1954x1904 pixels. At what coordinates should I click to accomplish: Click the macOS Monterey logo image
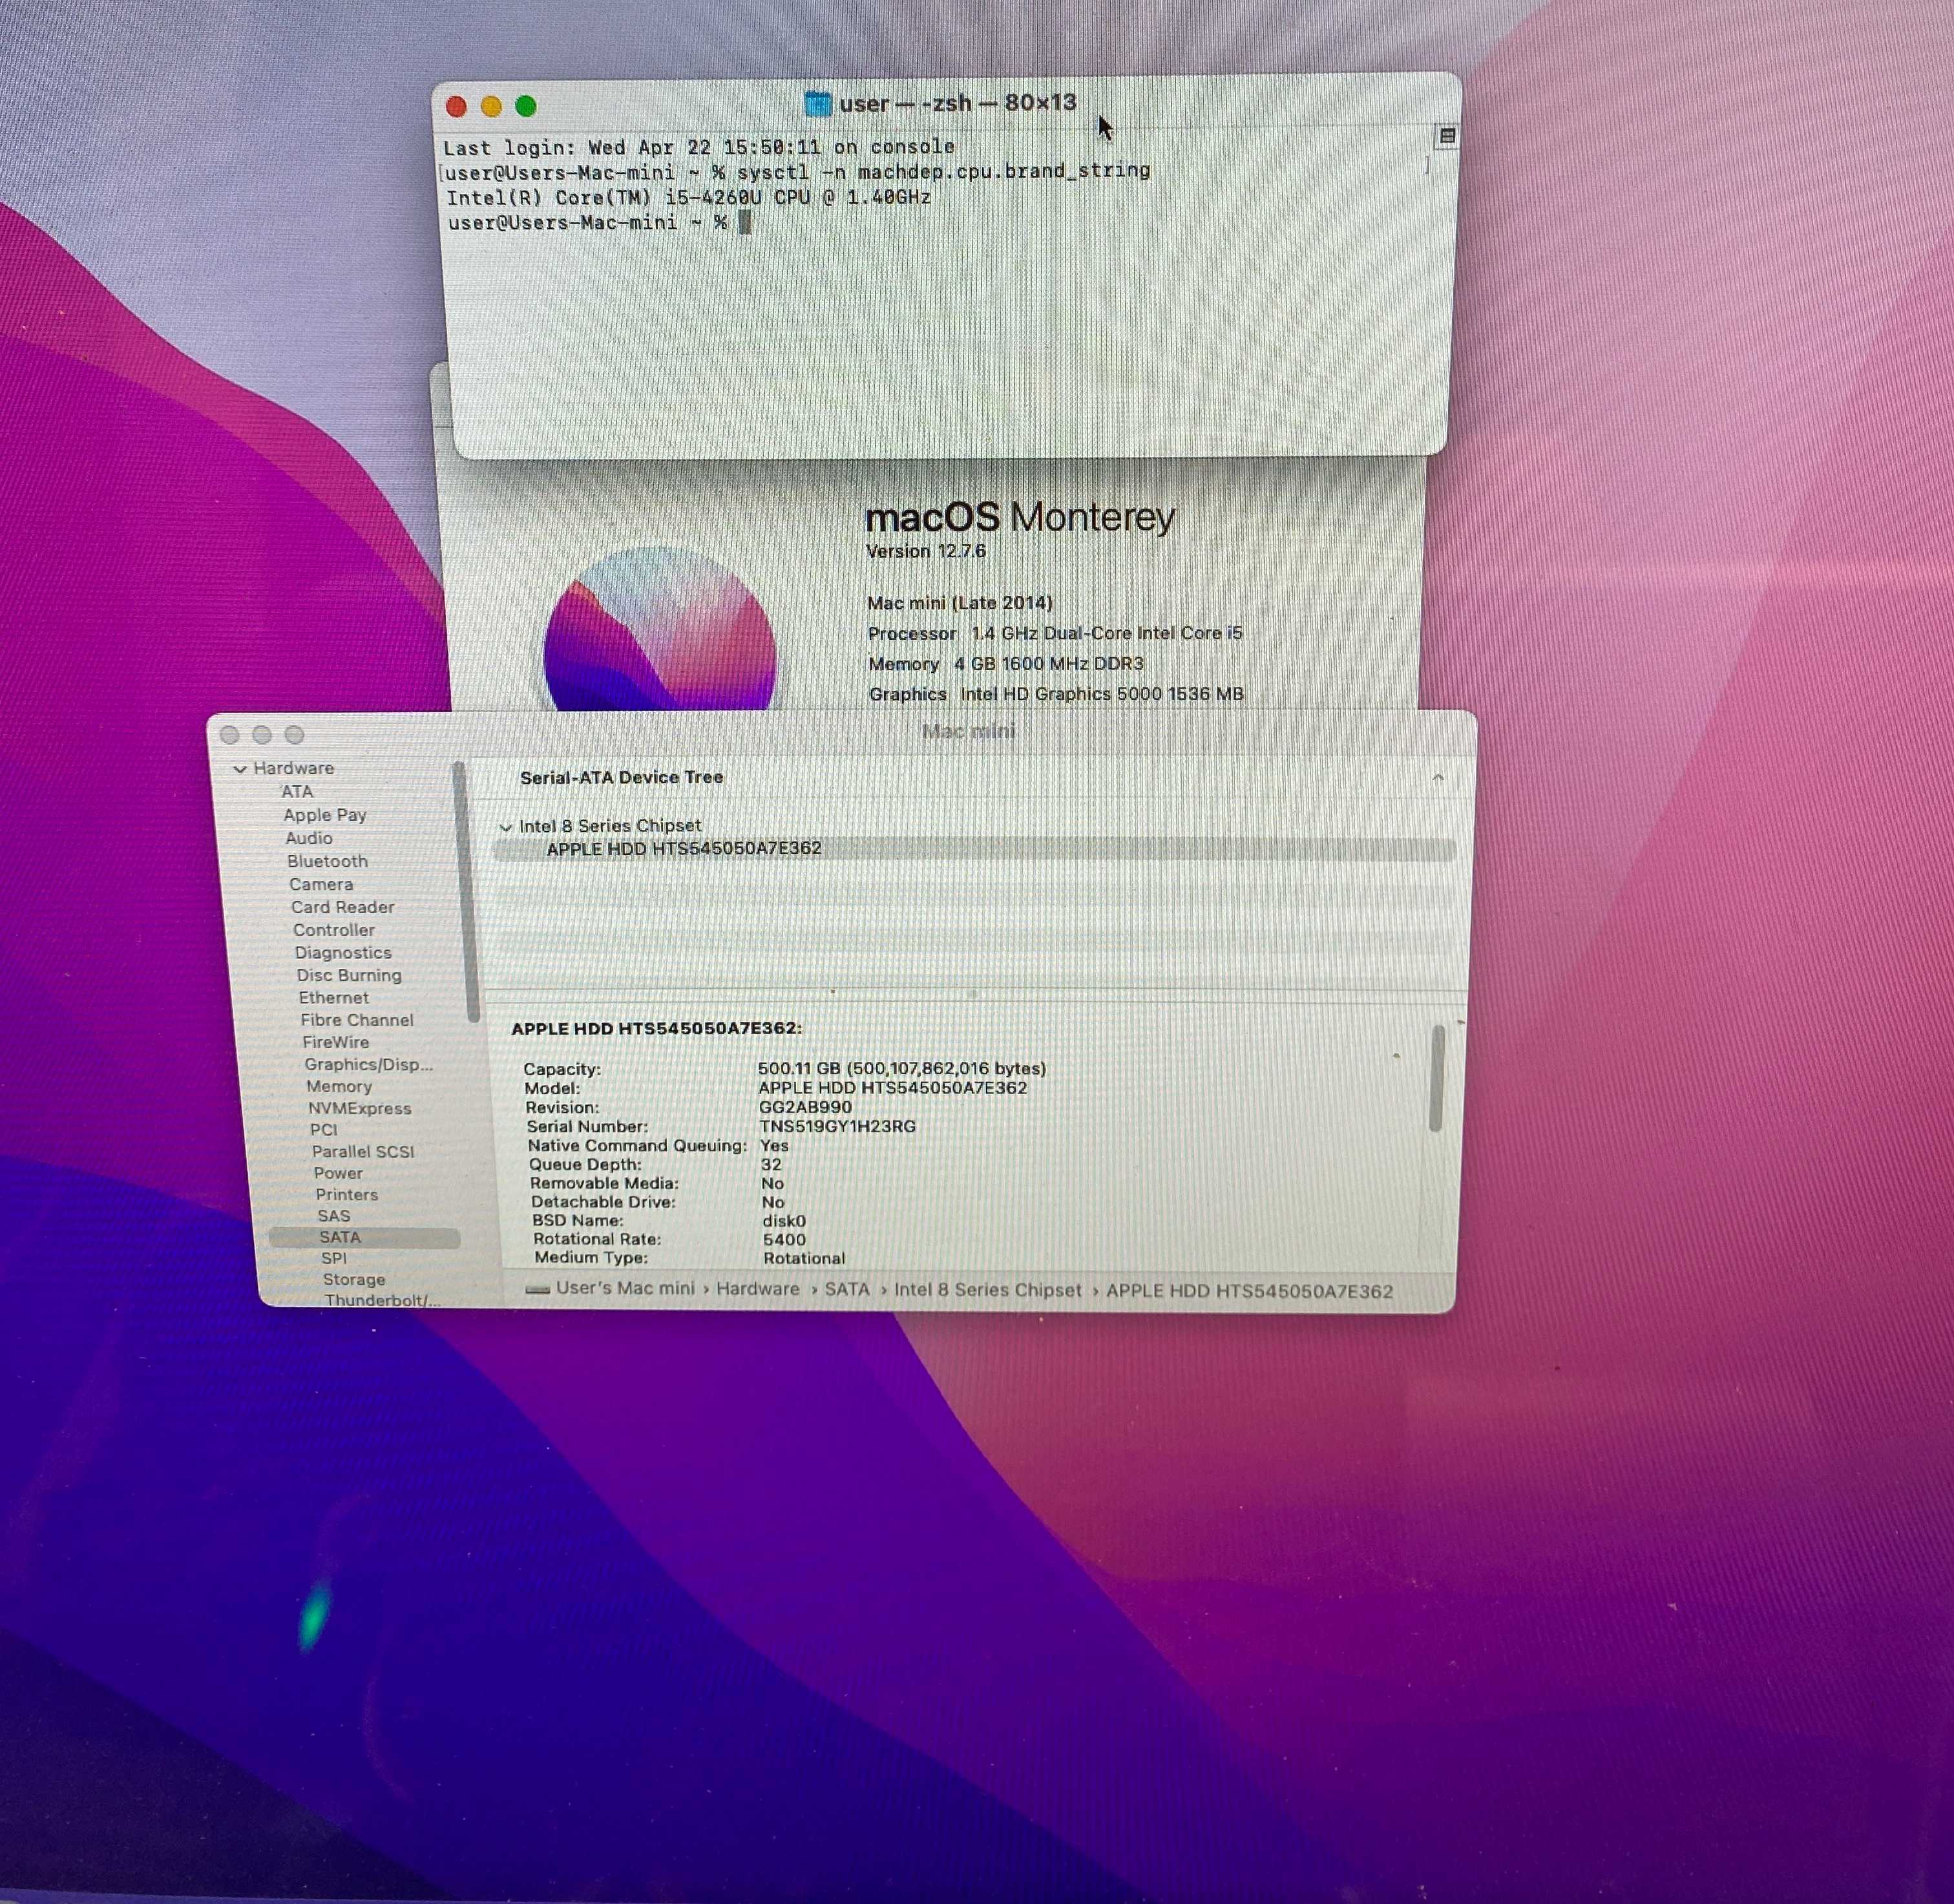pyautogui.click(x=660, y=630)
